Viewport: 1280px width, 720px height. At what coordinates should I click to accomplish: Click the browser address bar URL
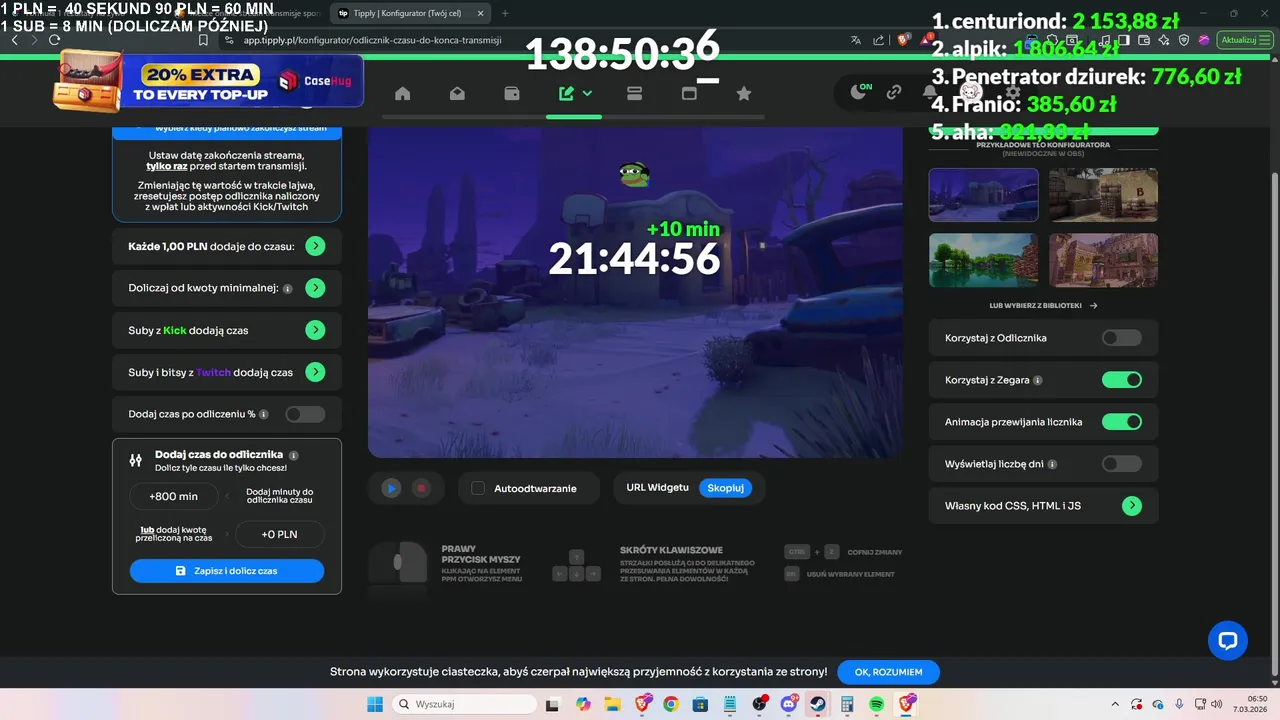[372, 40]
